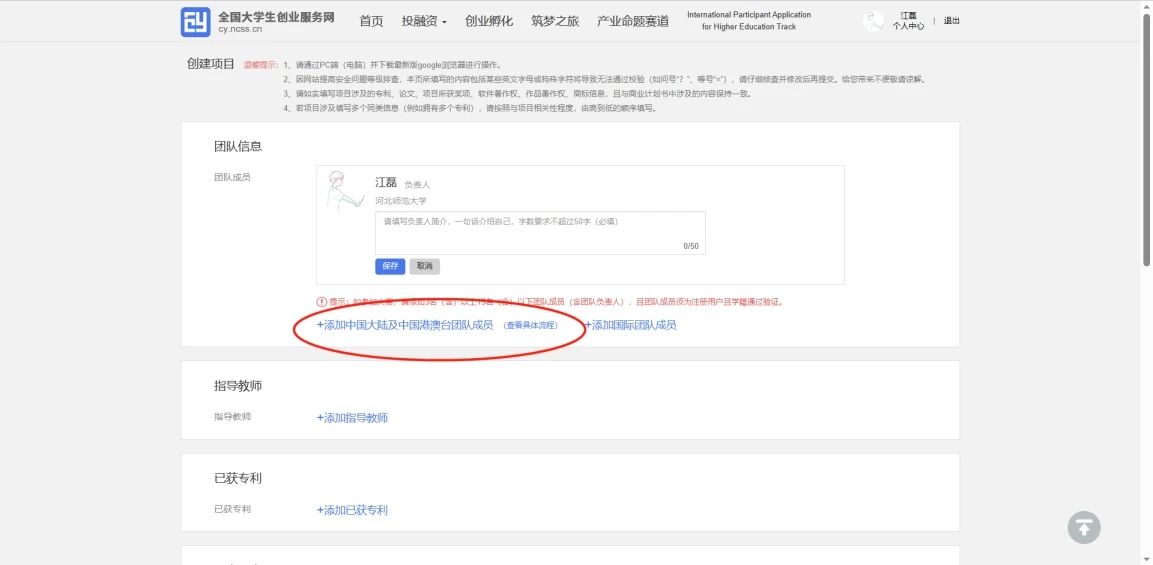The image size is (1153, 565).
Task: Click 添加国际团队成员 link
Action: coord(630,325)
